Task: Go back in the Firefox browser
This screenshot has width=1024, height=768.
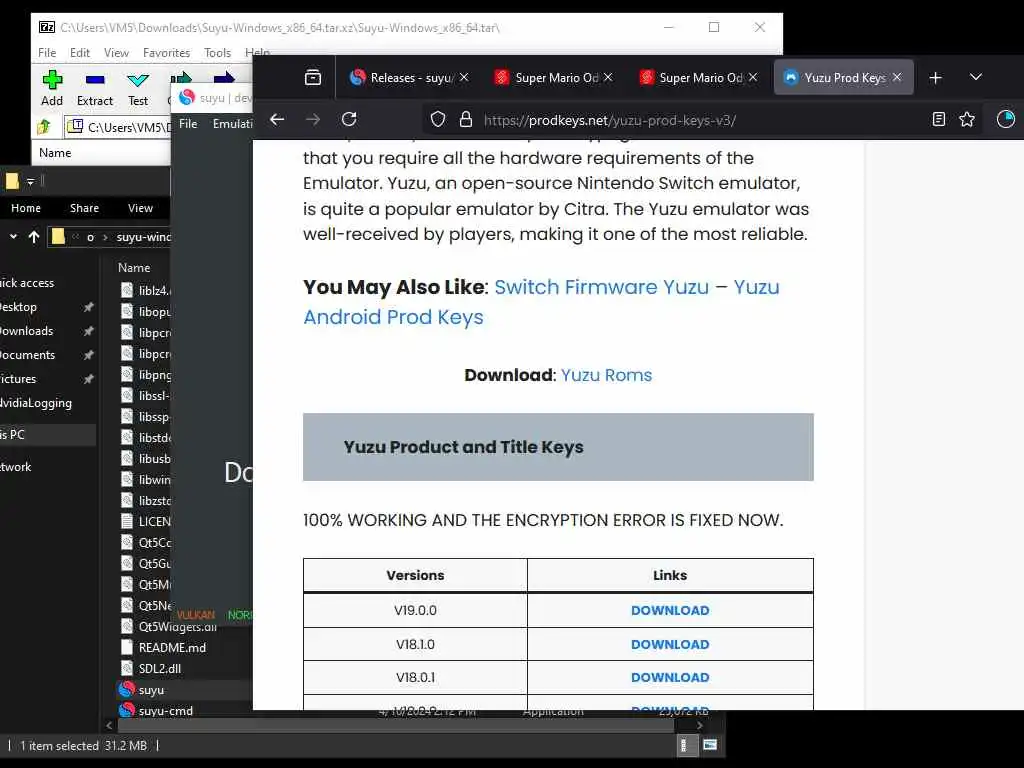Action: click(x=277, y=120)
